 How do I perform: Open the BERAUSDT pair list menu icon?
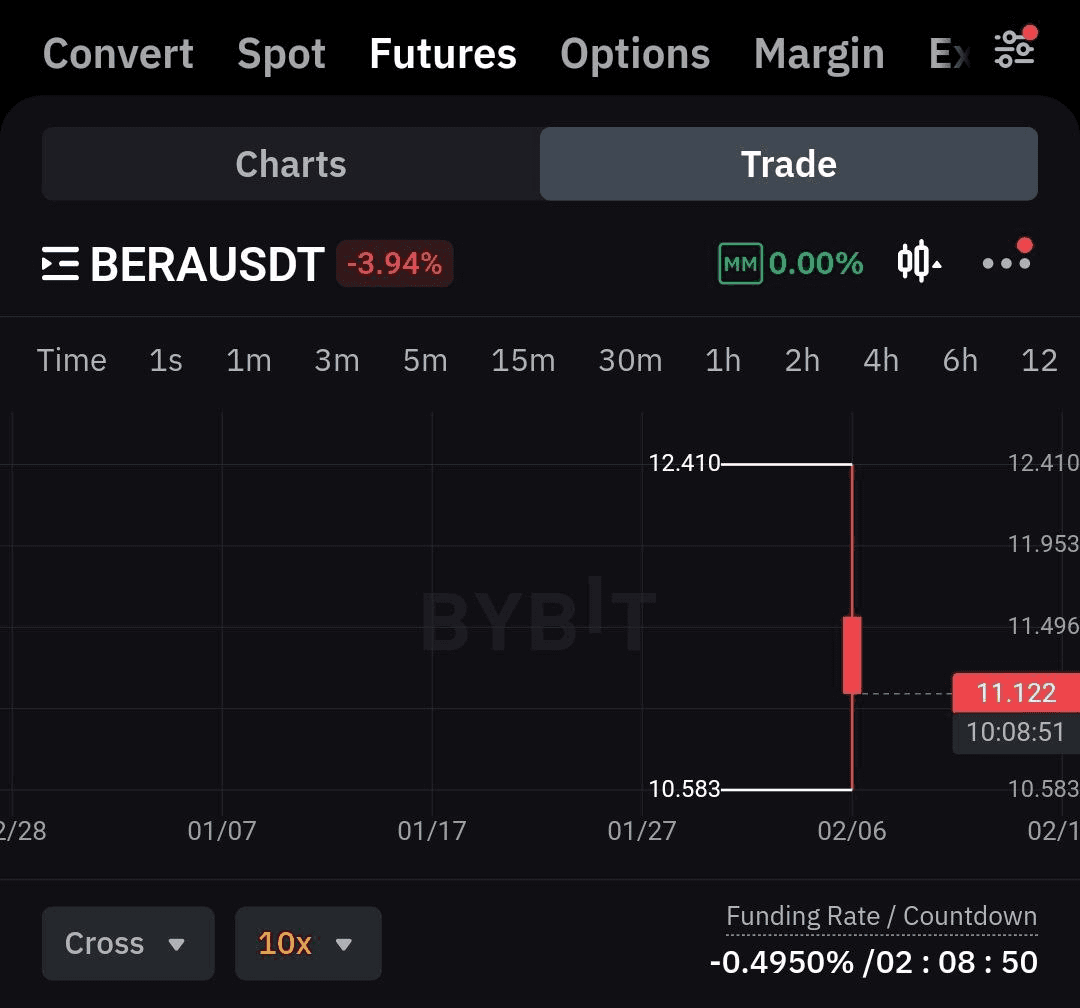(x=61, y=263)
